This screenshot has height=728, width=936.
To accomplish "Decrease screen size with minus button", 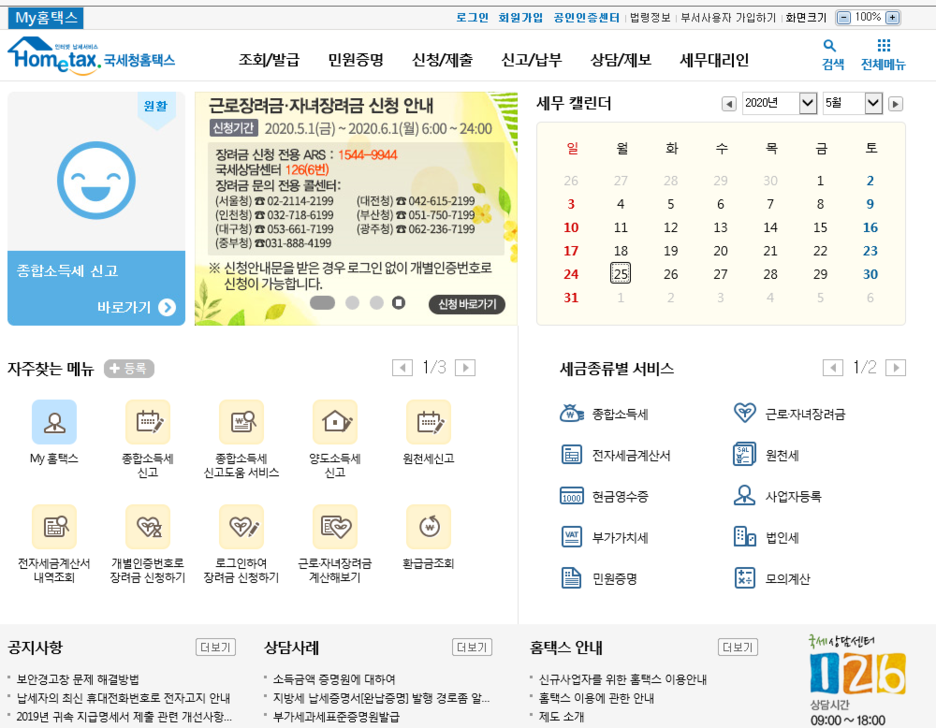I will click(843, 17).
